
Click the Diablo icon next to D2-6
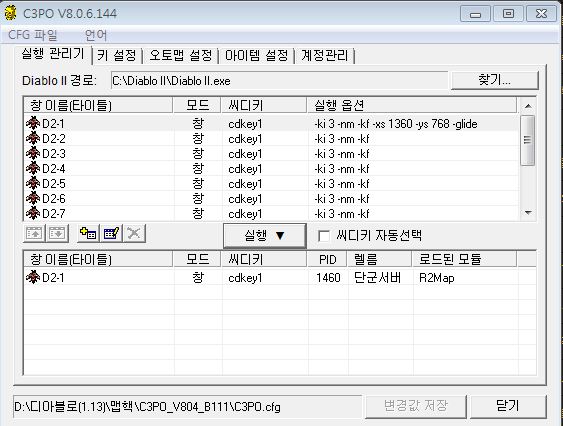click(33, 199)
